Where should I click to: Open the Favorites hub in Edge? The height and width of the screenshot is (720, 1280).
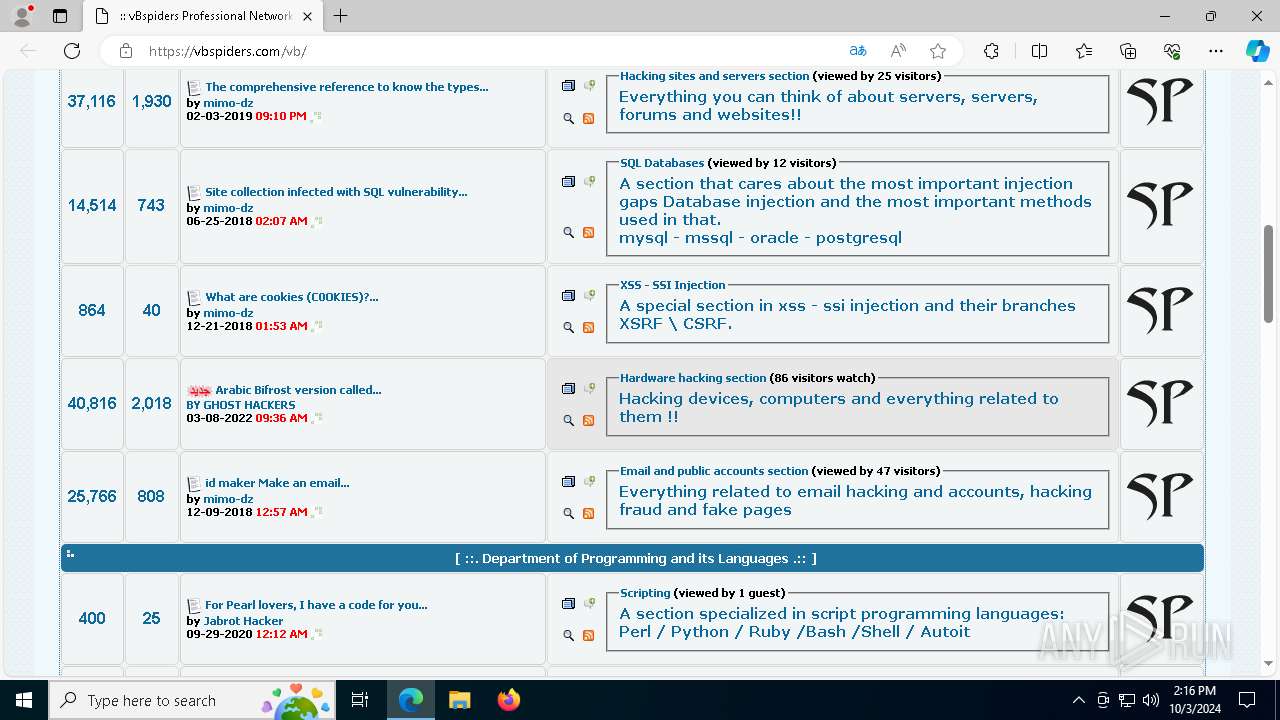[x=1084, y=51]
